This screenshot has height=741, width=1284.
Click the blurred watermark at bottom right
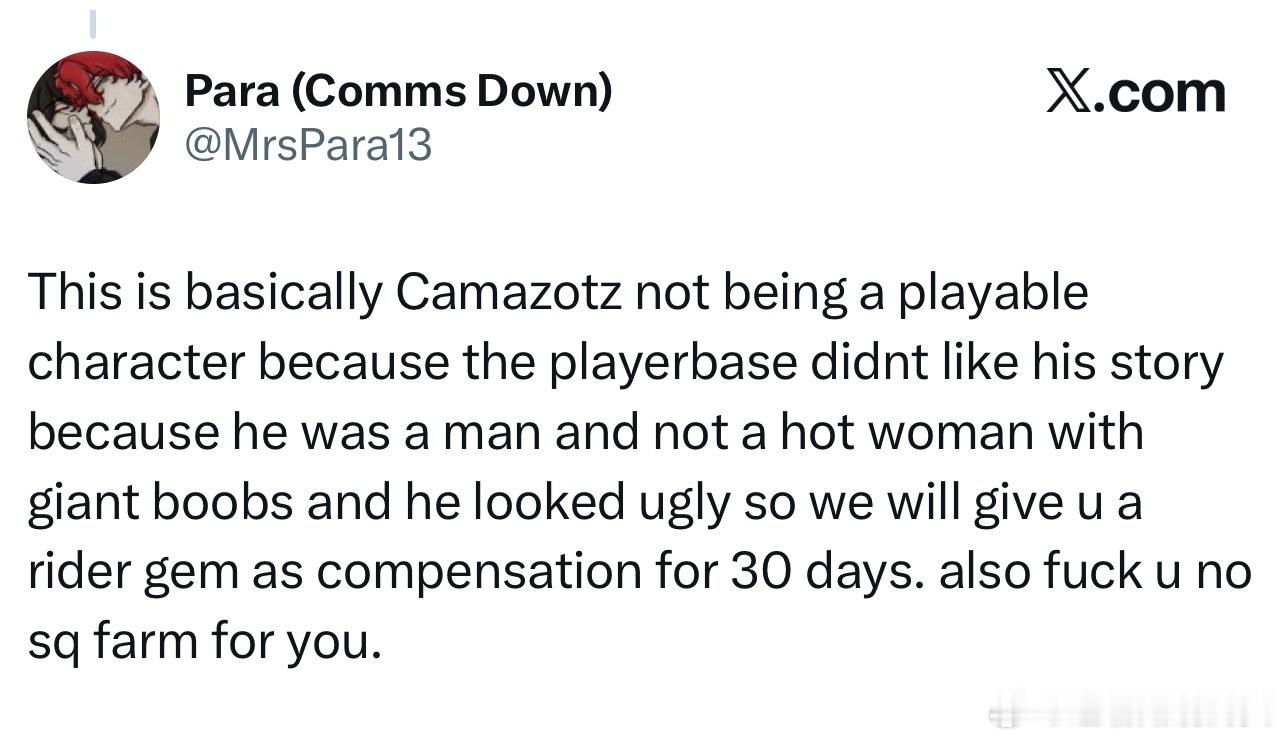click(x=1120, y=715)
